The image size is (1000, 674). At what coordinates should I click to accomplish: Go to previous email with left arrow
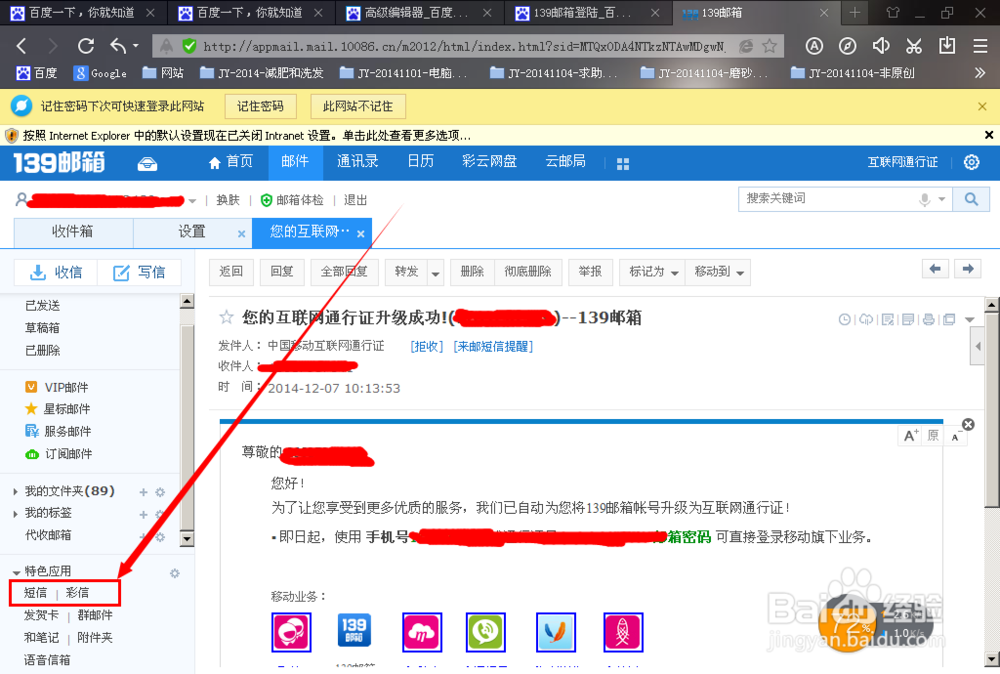(935, 269)
